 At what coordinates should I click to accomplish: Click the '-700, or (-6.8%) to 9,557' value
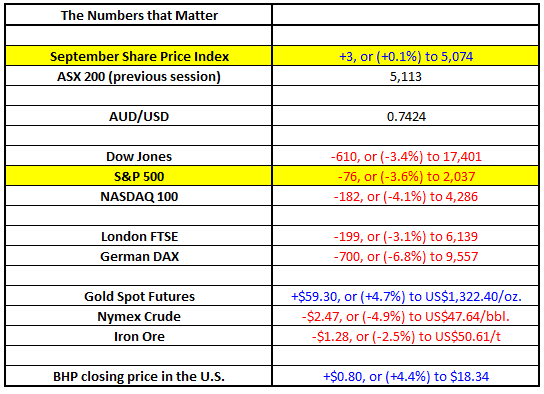click(406, 256)
